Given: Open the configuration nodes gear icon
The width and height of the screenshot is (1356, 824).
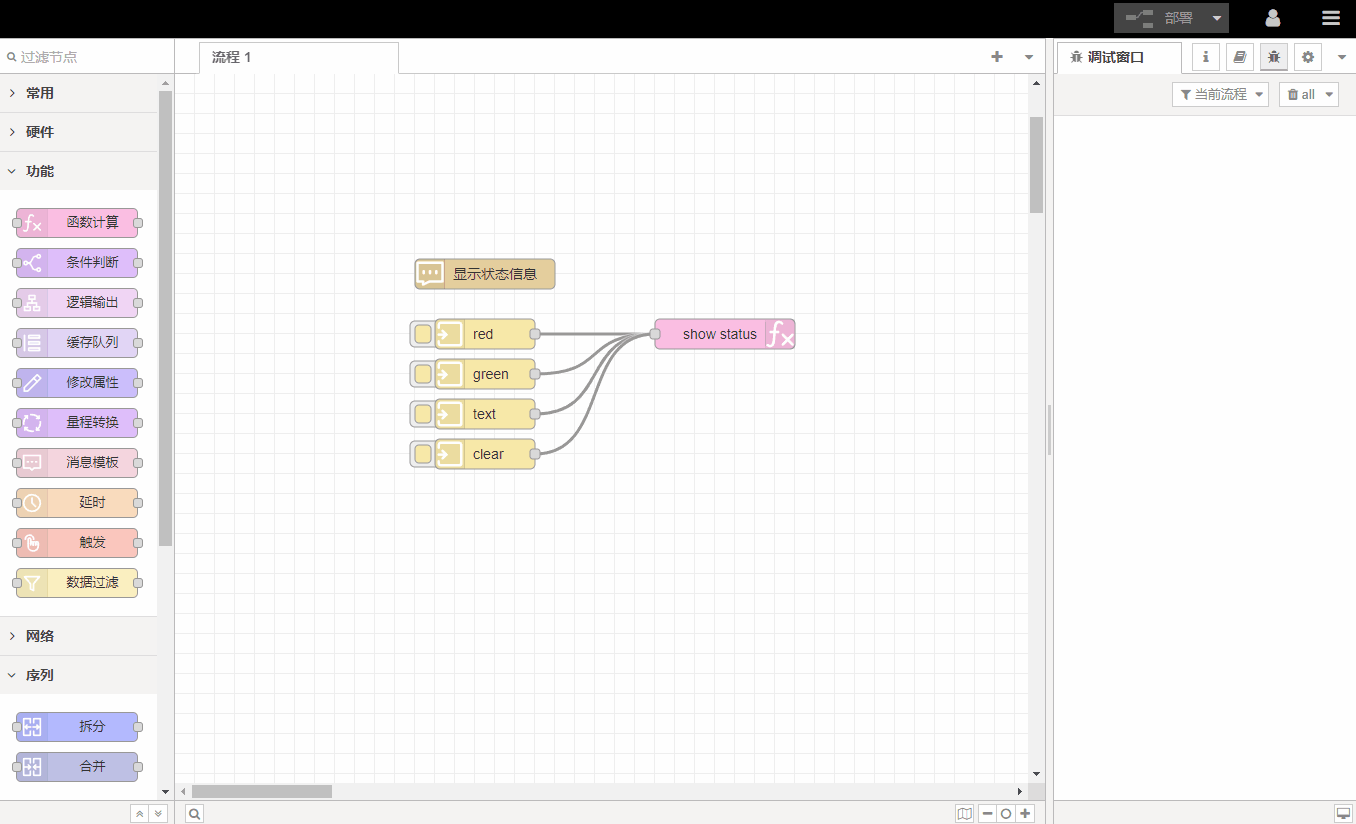Looking at the screenshot, I should (1307, 57).
